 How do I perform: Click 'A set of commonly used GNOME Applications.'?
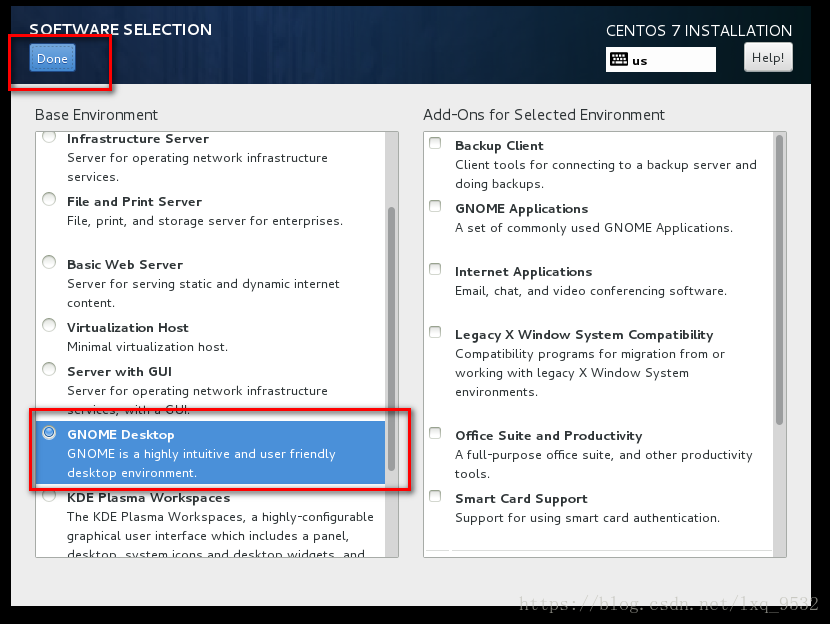tap(594, 228)
